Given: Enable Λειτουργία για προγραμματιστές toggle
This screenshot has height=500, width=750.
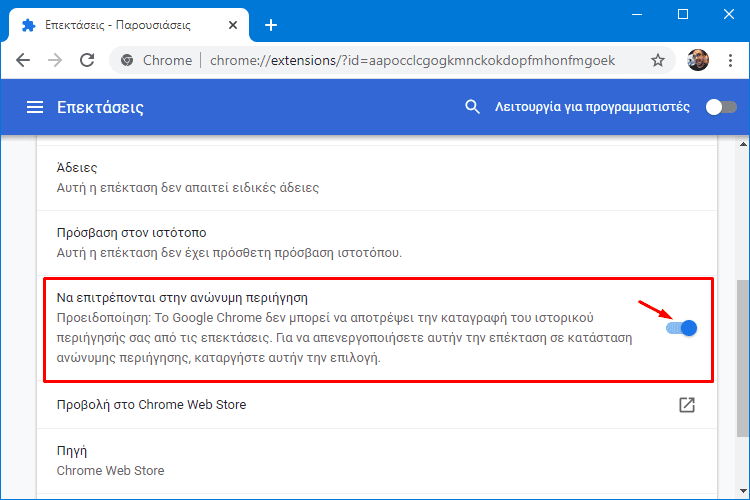Looking at the screenshot, I should point(721,107).
